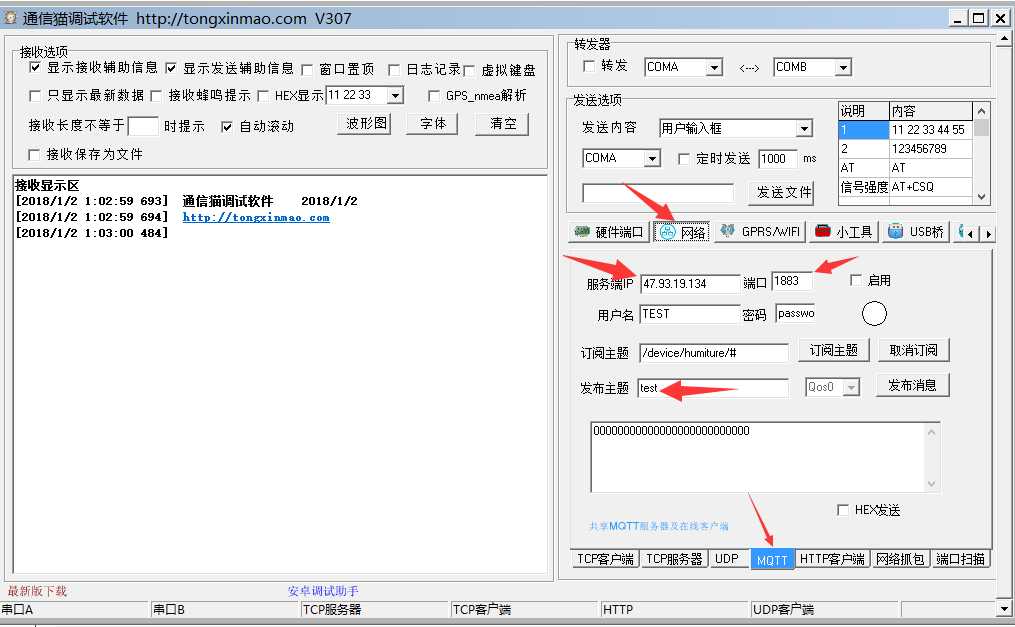Screen dimensions: 1015x627
Task: Click the timed send interval 1000 field
Action: (778, 159)
